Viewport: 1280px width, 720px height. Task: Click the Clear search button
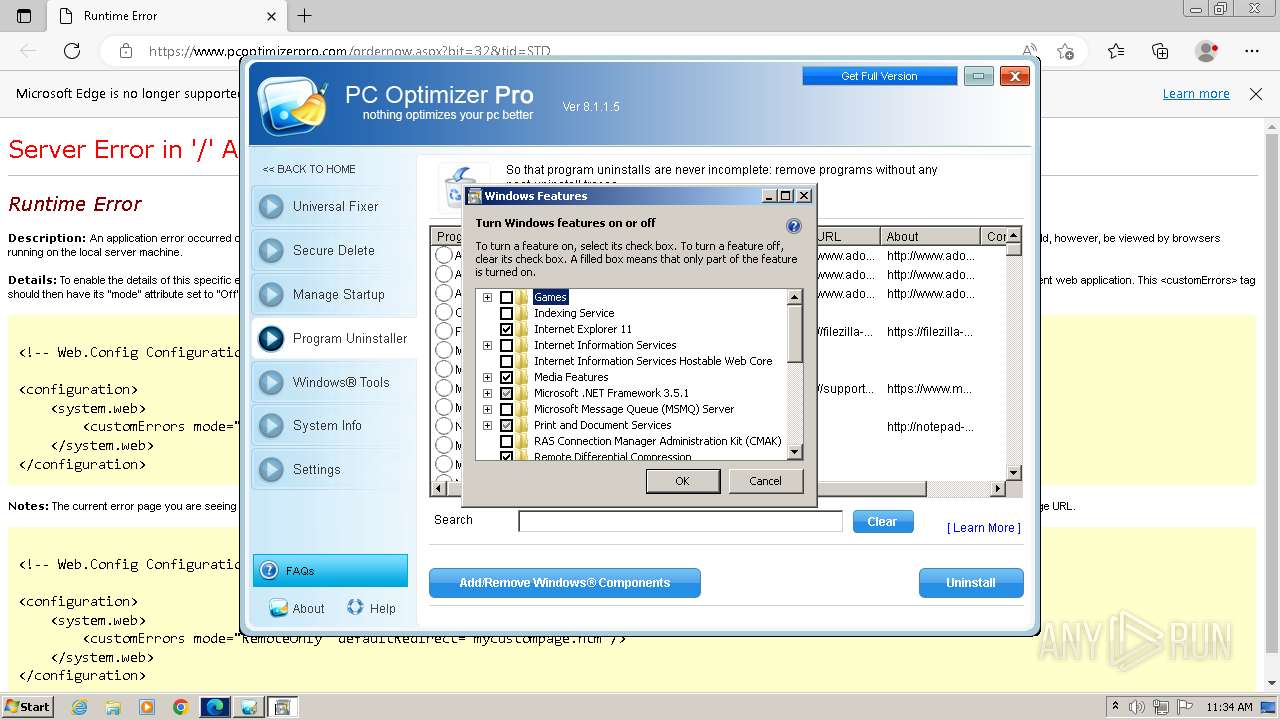click(x=883, y=522)
